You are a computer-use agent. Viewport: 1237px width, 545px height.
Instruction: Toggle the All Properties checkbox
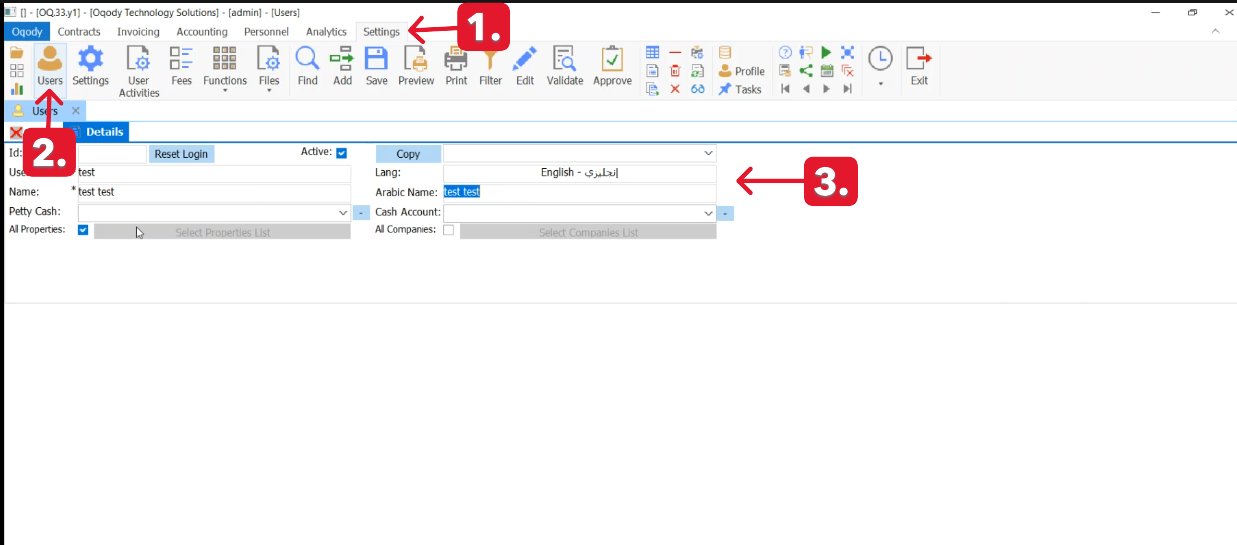[x=83, y=230]
